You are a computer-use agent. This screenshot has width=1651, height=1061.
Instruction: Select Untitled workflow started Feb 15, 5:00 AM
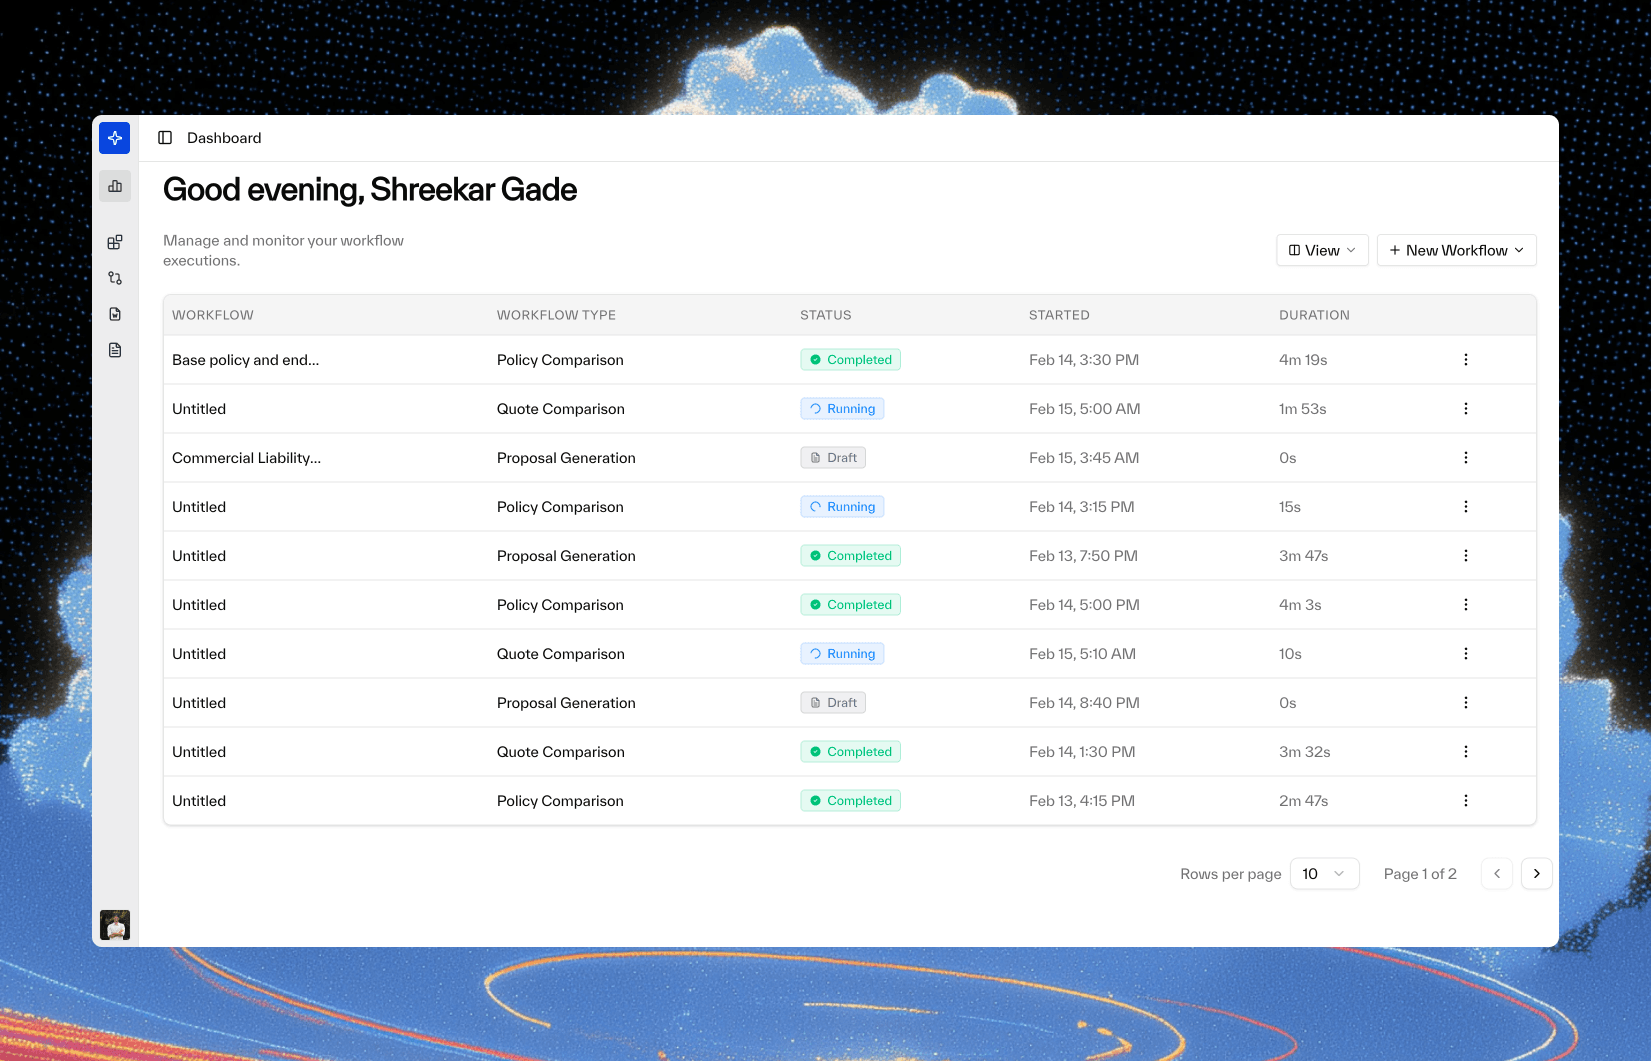(199, 409)
